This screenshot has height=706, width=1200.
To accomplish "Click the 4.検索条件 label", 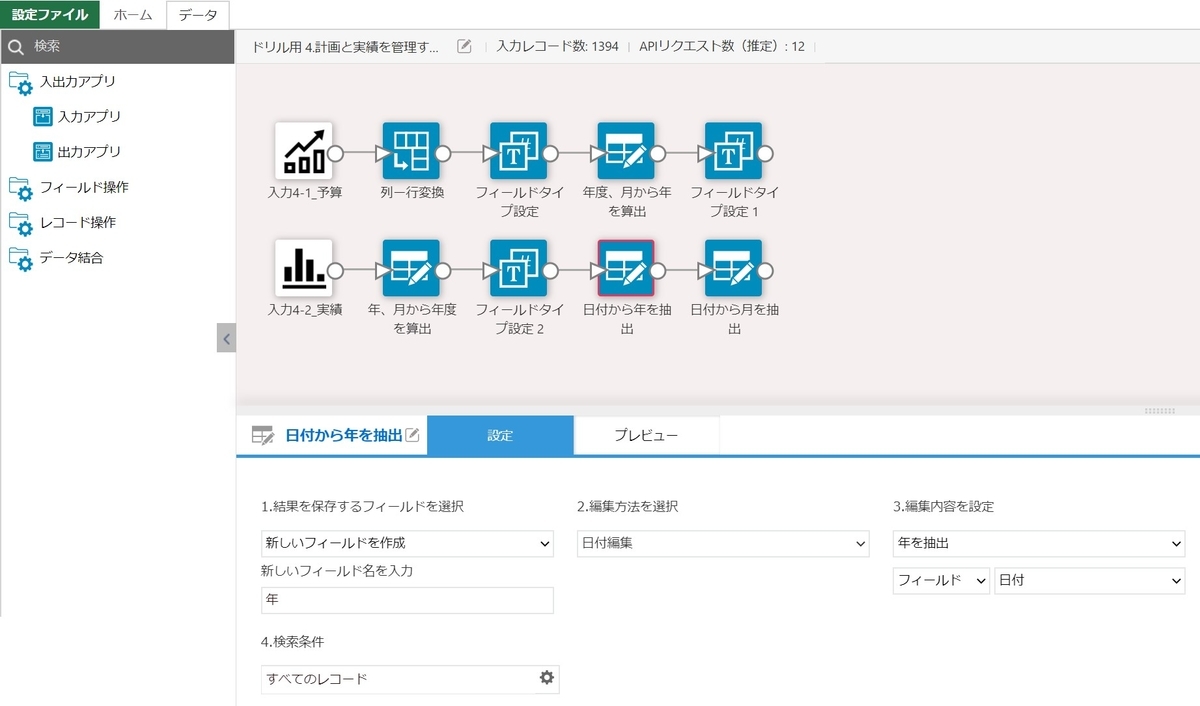I will click(294, 642).
